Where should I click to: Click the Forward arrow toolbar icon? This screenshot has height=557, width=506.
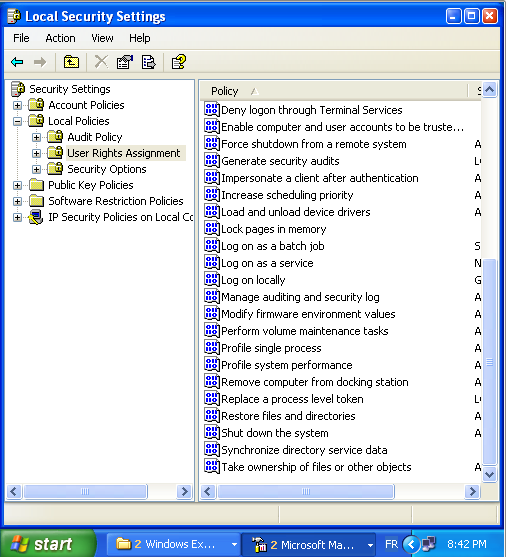[x=40, y=63]
